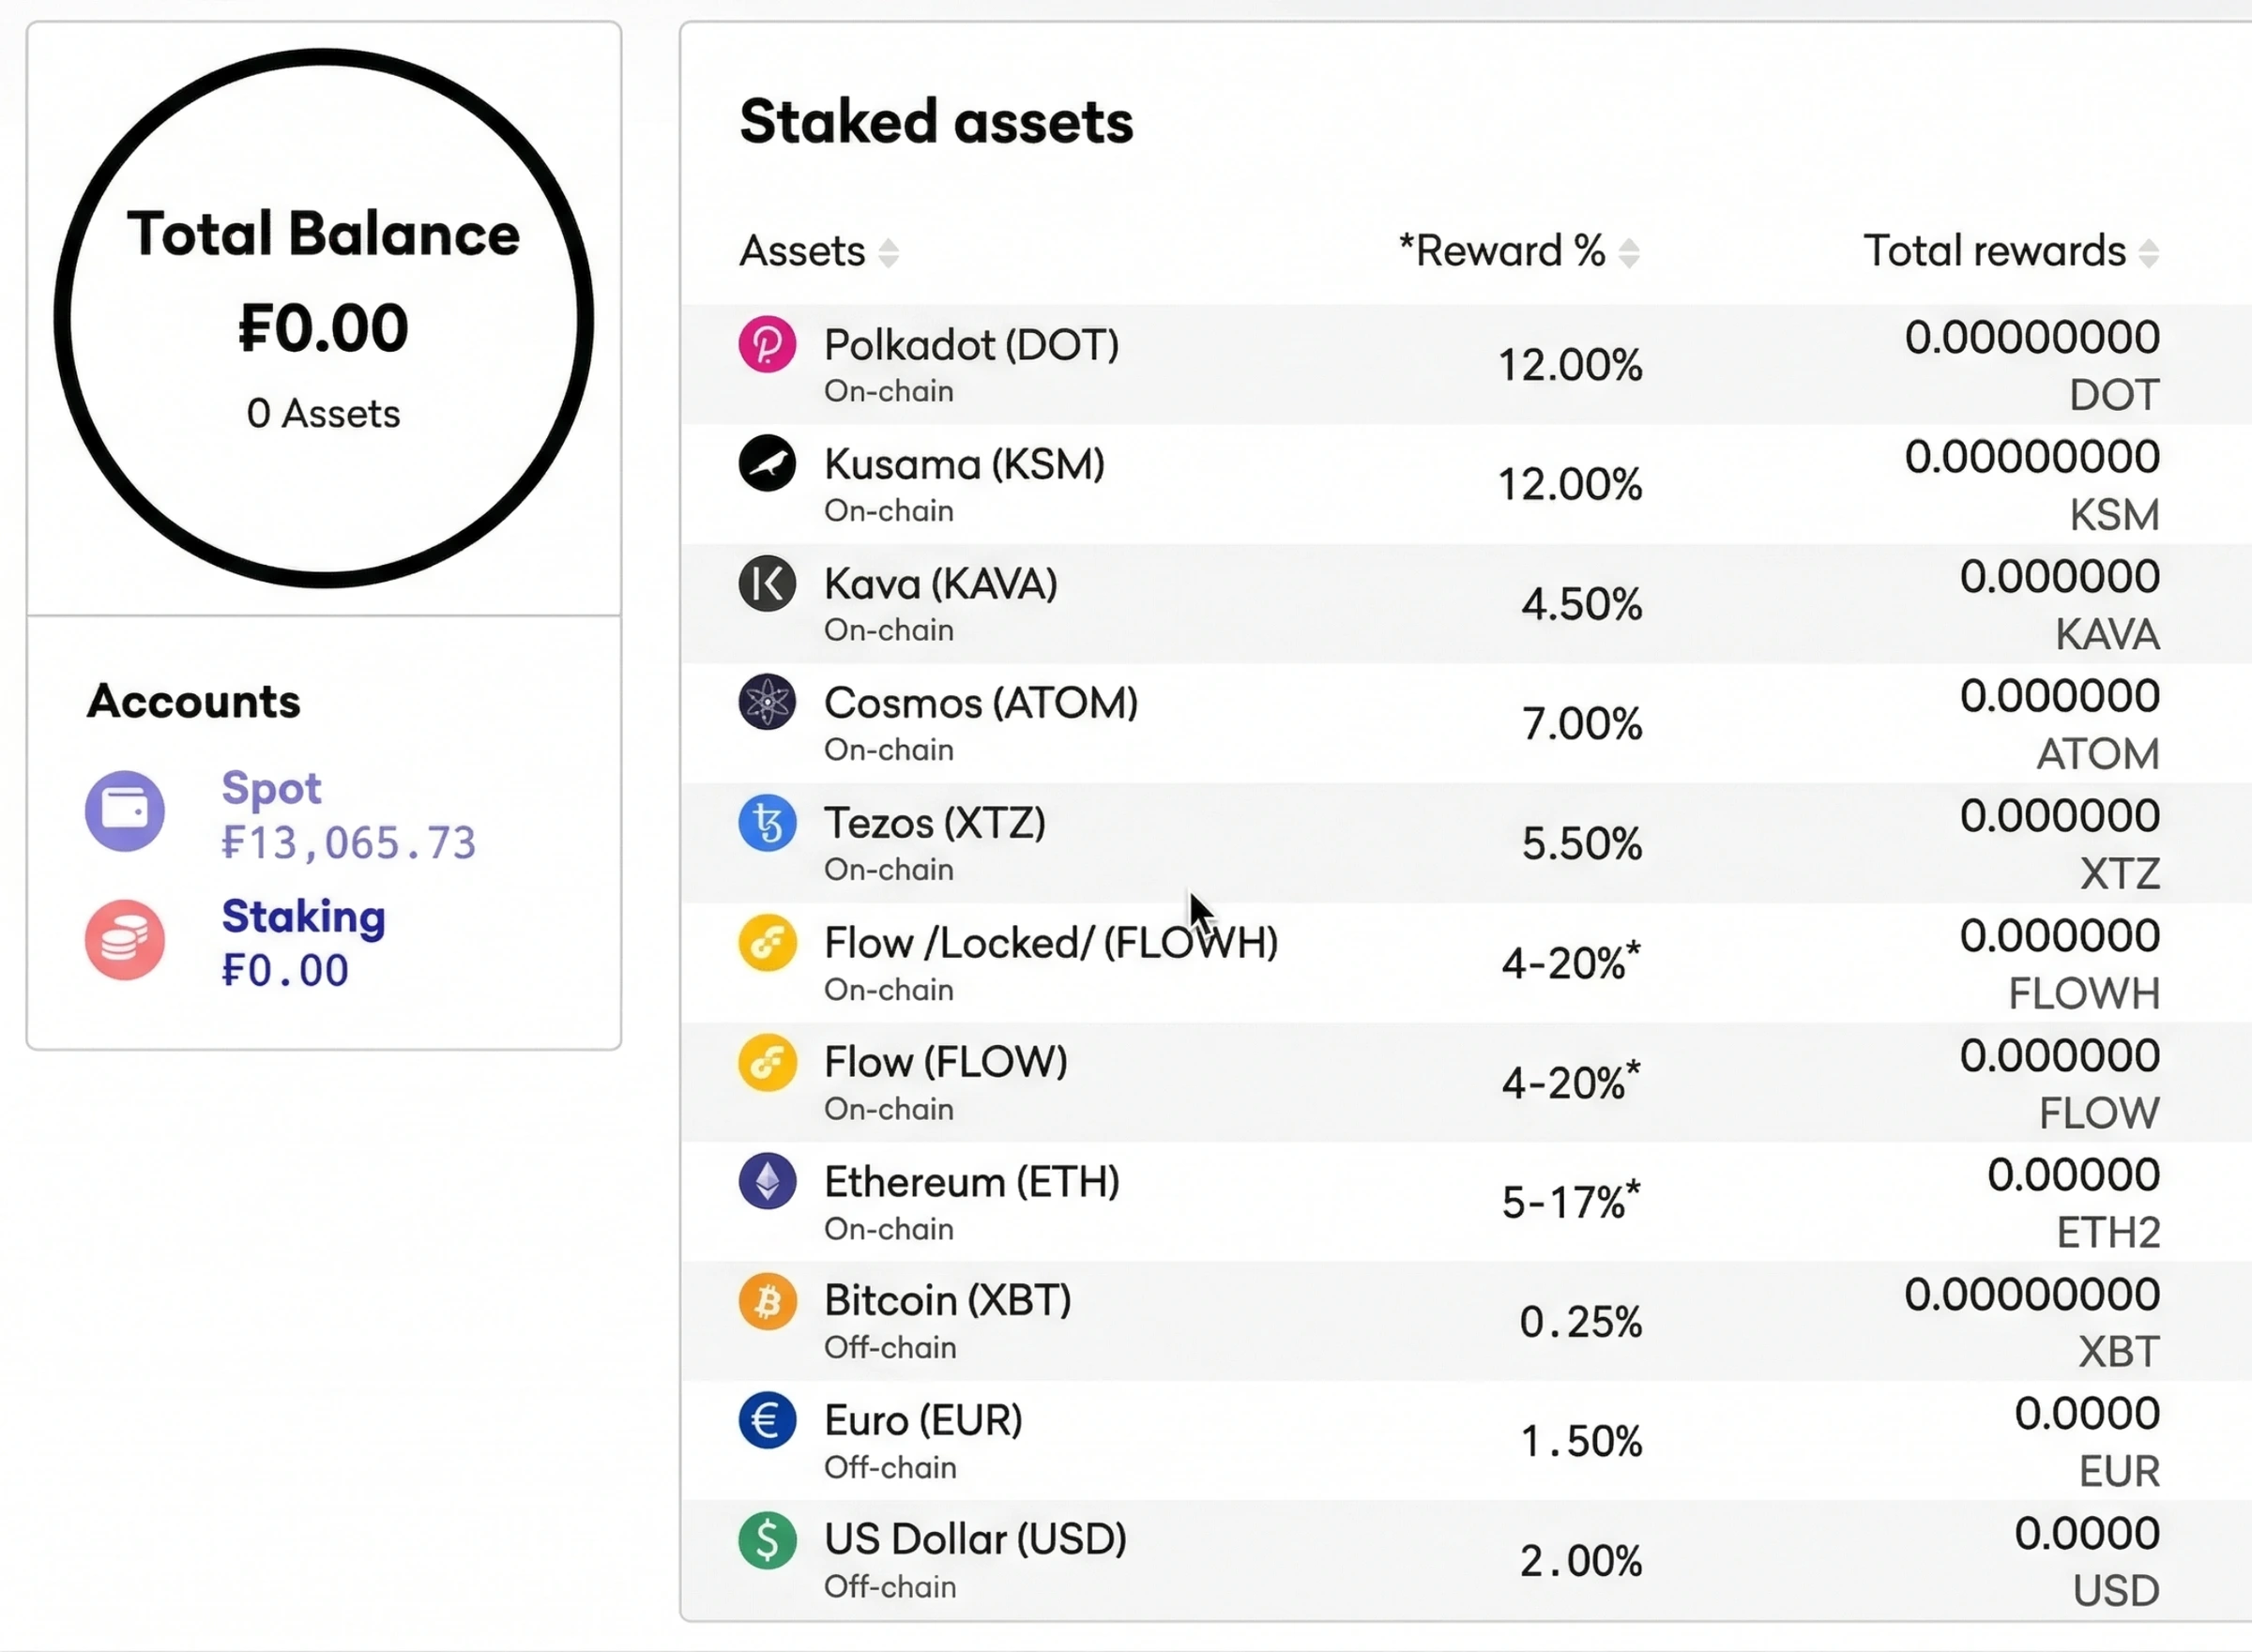Sort the table by Reward % column

[x=1630, y=252]
